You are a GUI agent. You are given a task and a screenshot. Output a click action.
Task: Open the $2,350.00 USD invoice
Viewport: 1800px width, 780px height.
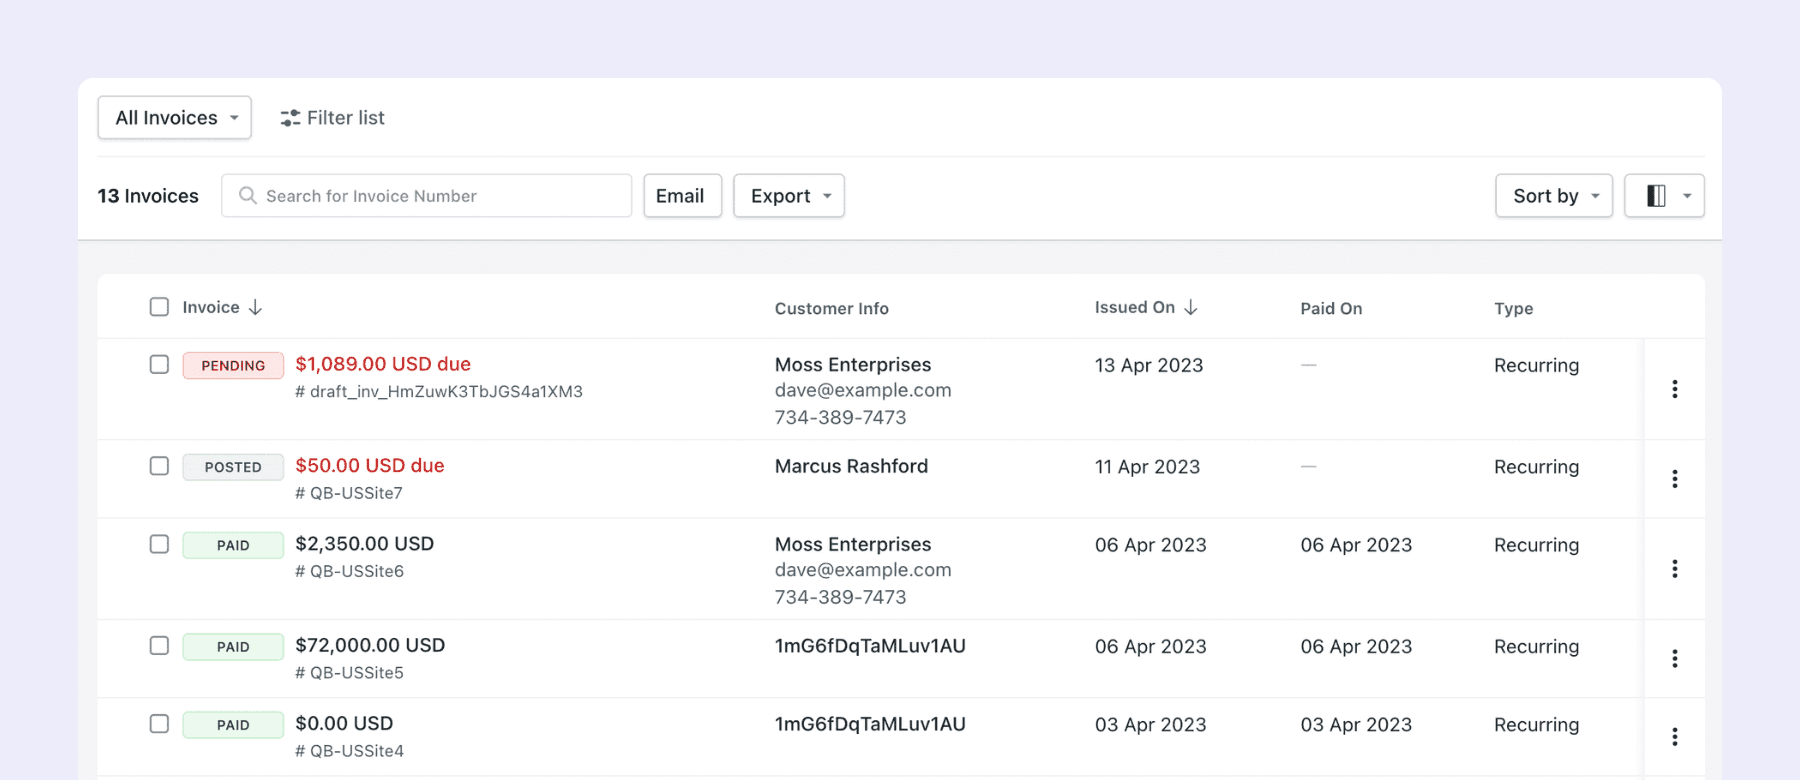(x=365, y=544)
